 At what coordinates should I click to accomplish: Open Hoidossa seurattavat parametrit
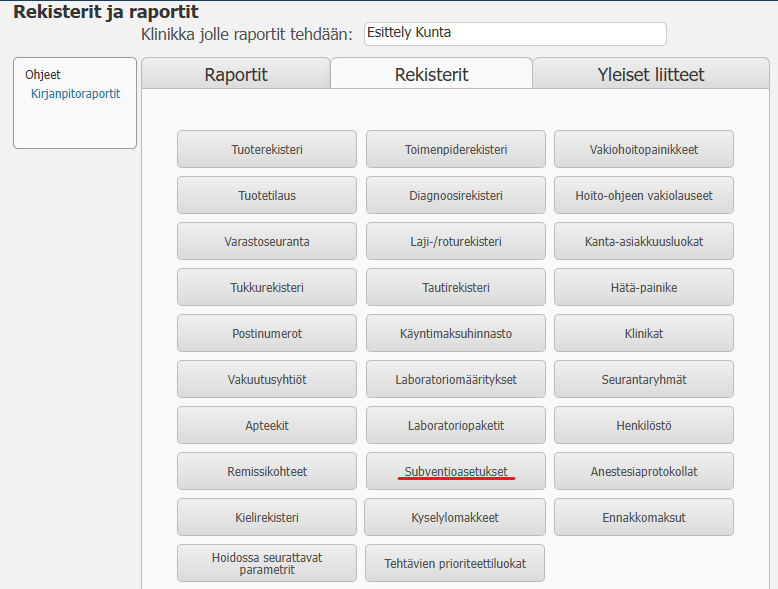click(266, 563)
